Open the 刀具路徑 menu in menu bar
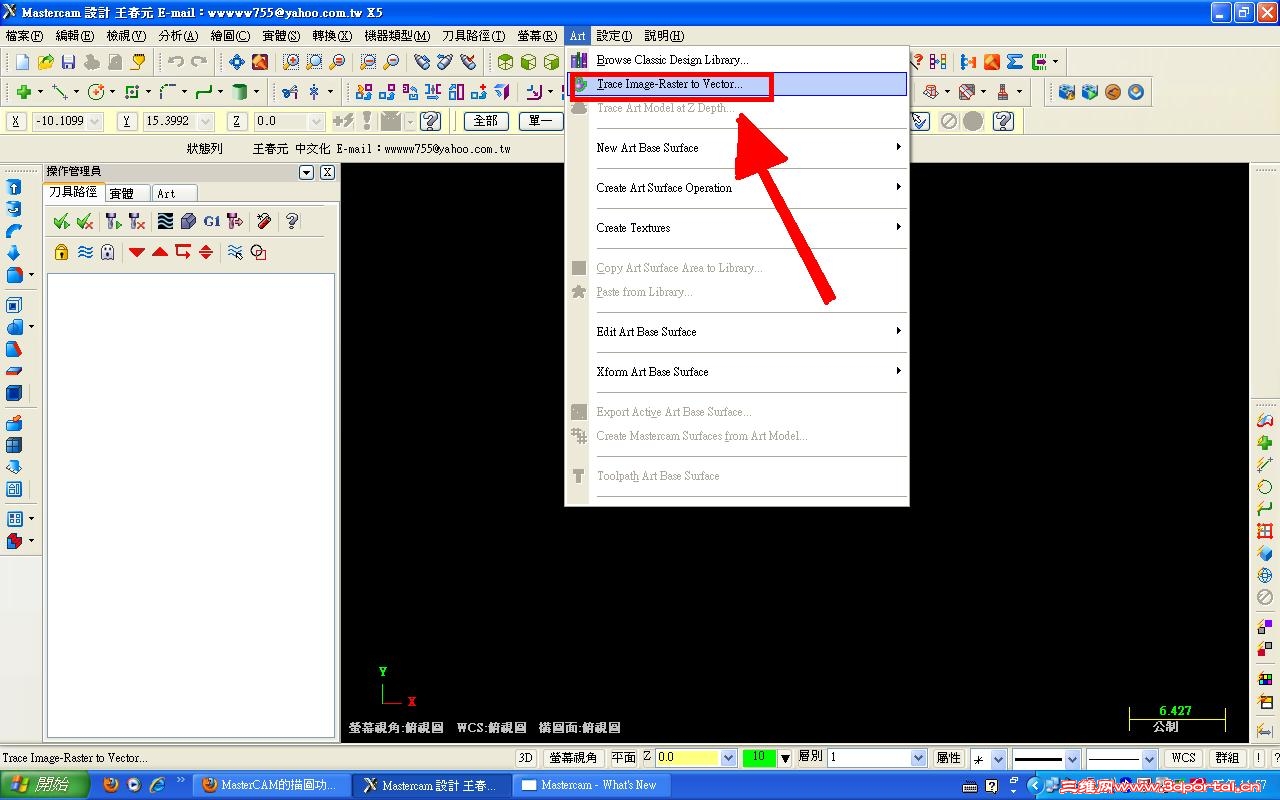The width and height of the screenshot is (1280, 800). (x=473, y=36)
